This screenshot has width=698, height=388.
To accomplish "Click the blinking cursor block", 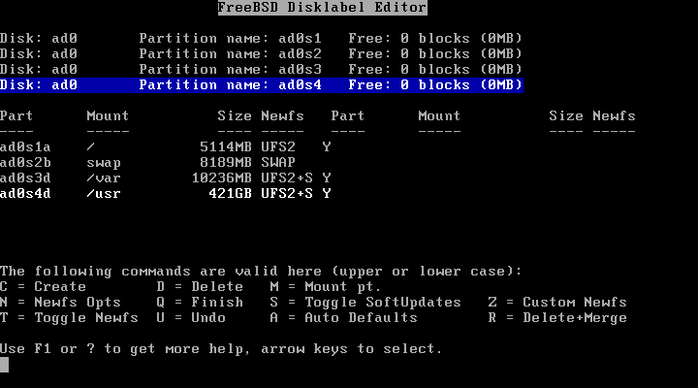I will [4, 365].
